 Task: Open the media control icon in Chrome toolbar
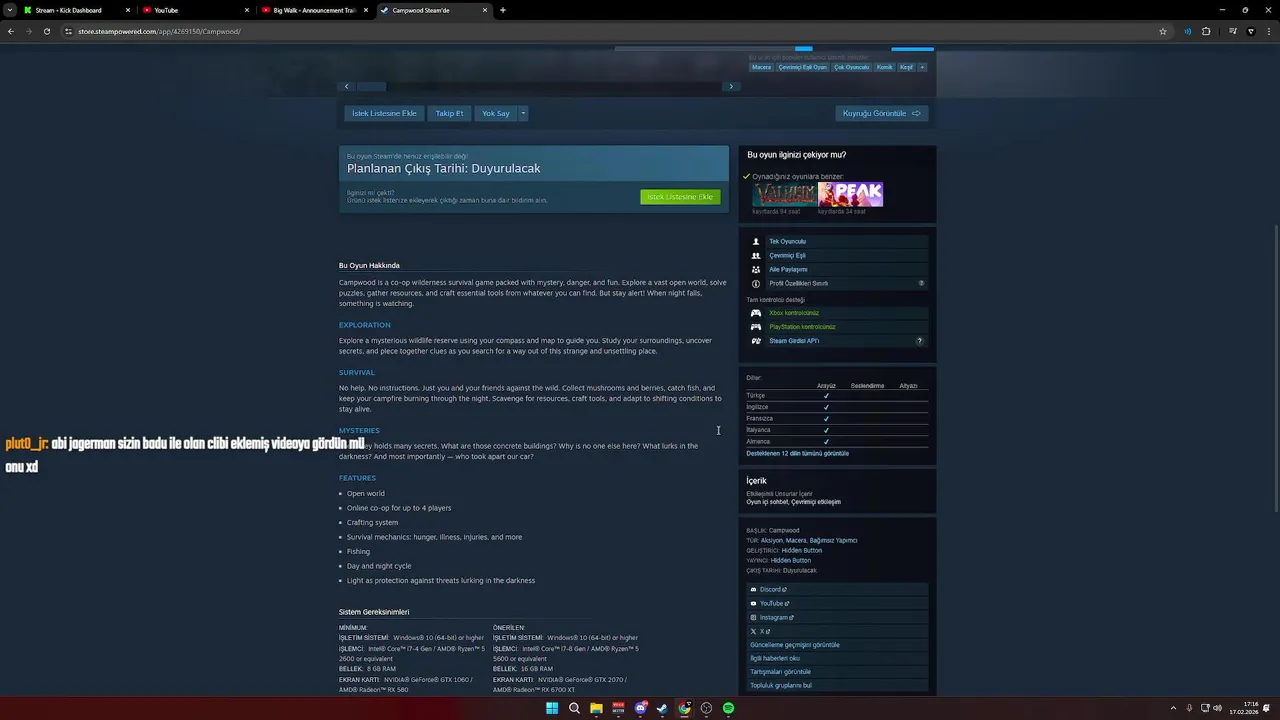(x=1233, y=31)
